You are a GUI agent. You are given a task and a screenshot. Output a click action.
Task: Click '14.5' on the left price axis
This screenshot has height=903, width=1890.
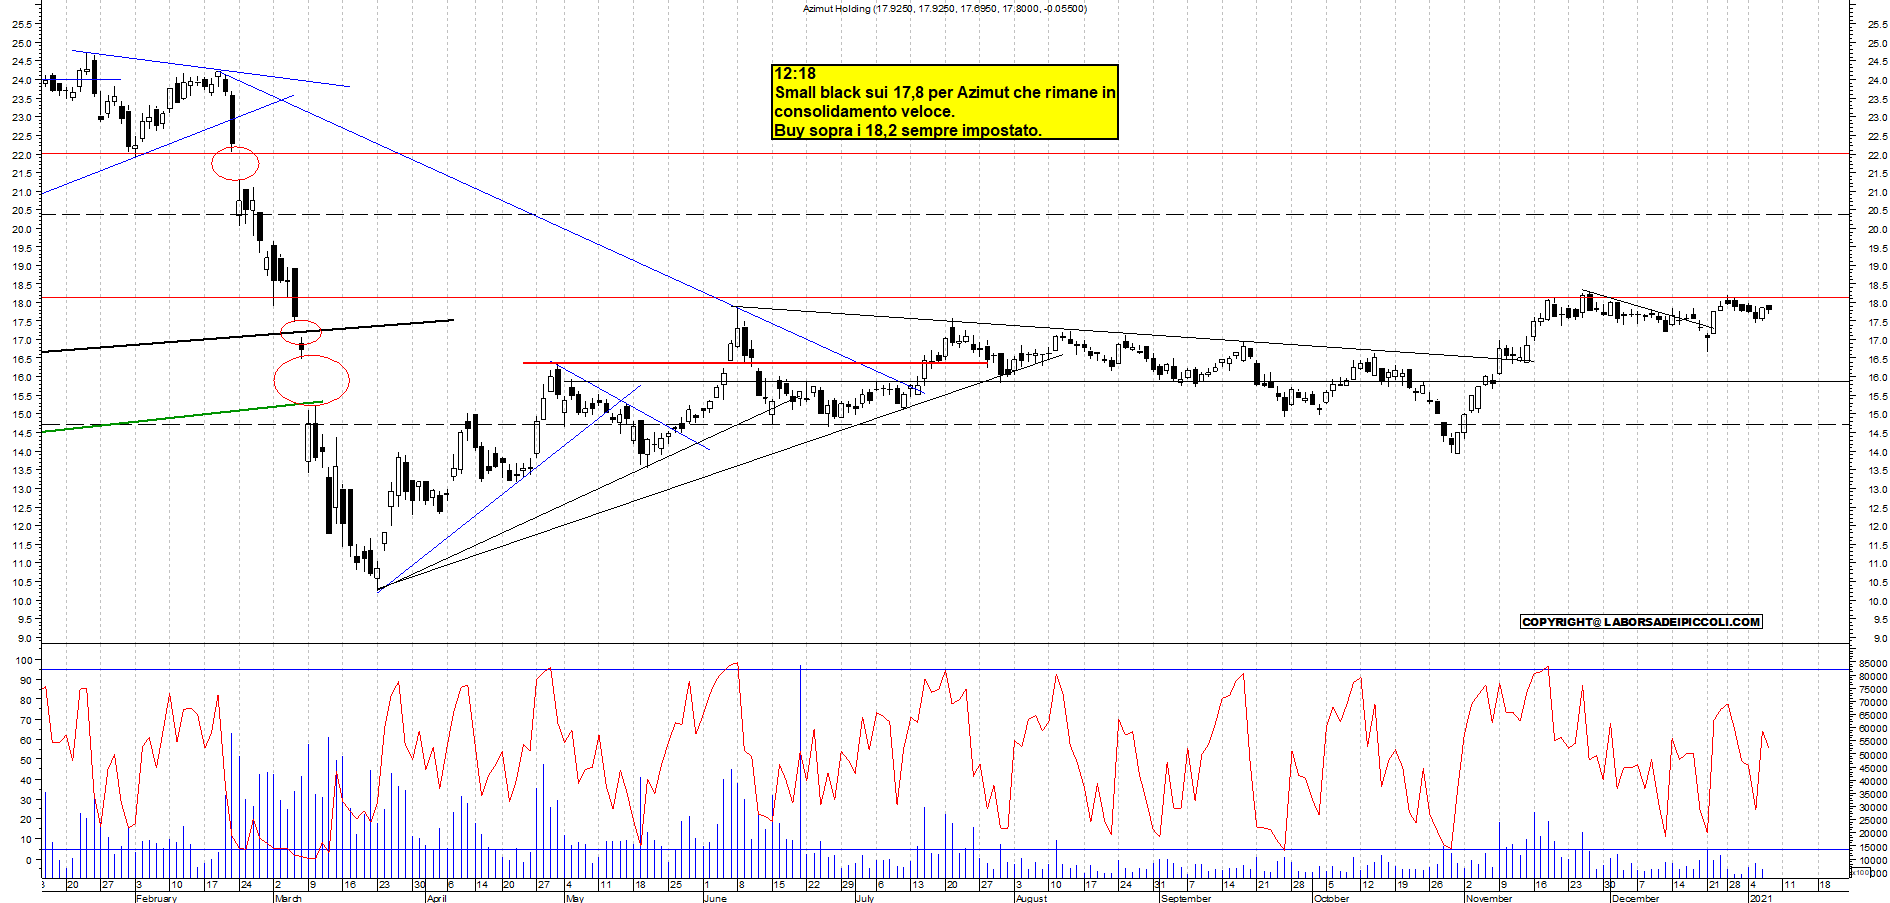point(22,434)
